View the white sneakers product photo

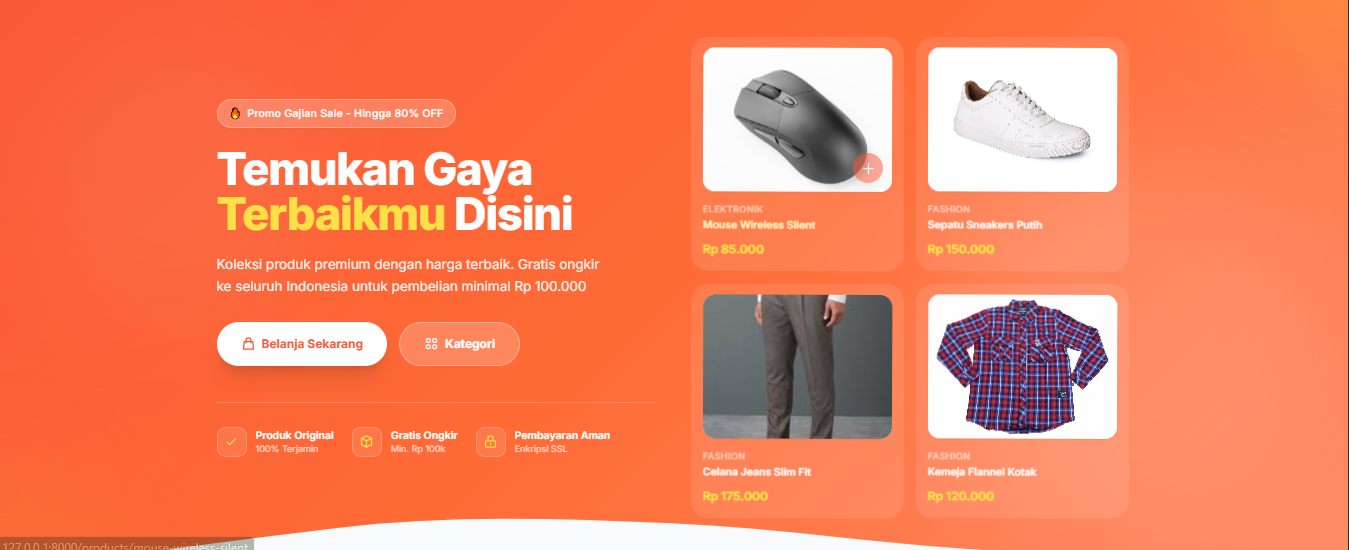(x=1022, y=120)
